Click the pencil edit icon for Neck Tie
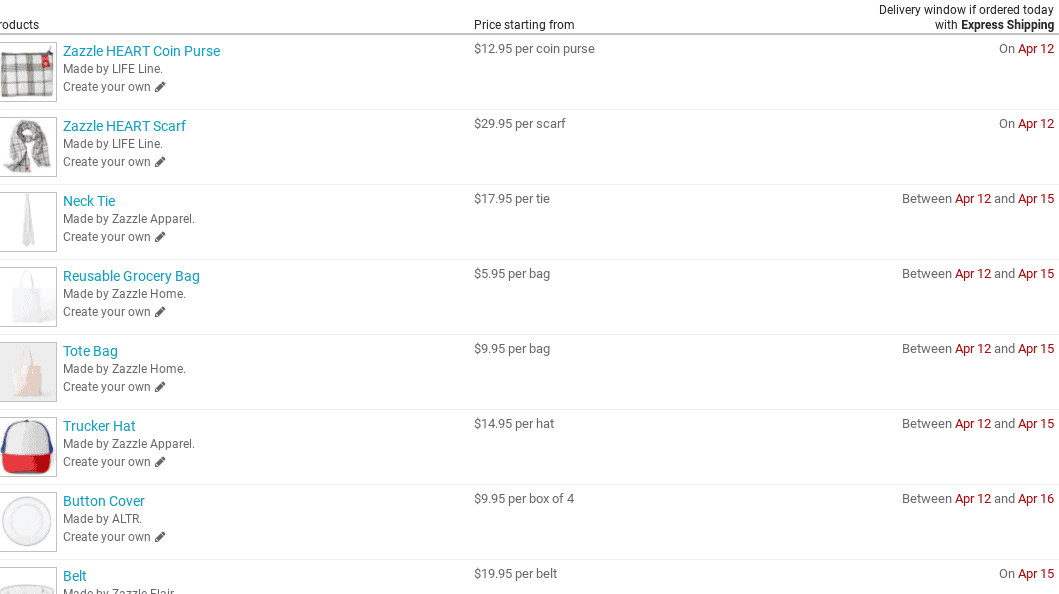The width and height of the screenshot is (1059, 594). [160, 237]
